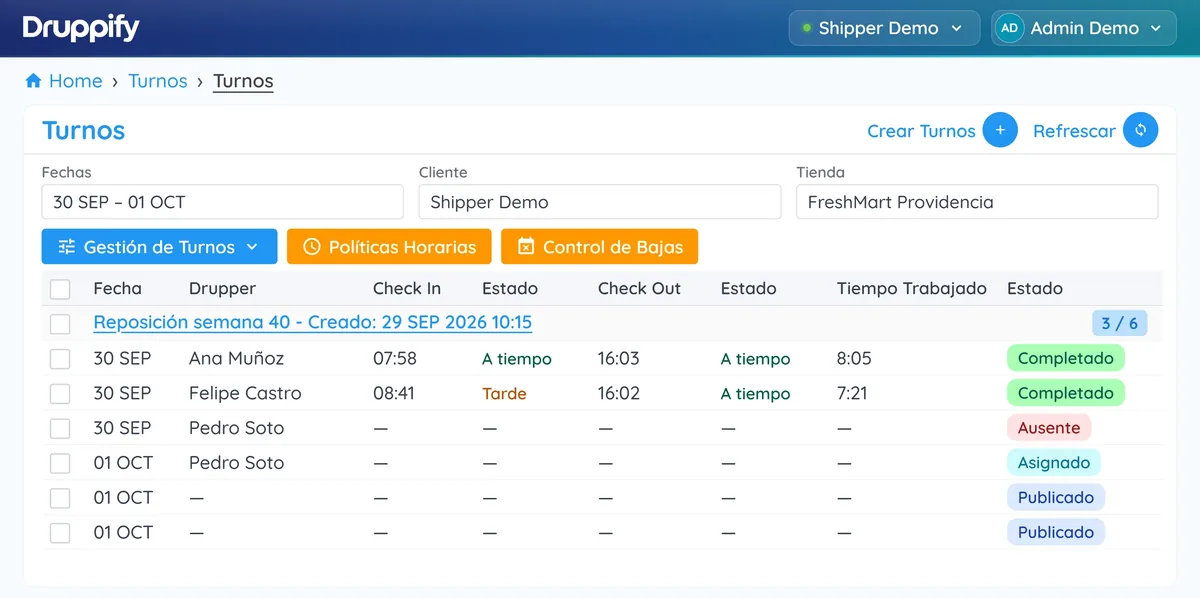The width and height of the screenshot is (1200, 598).
Task: Click the Completado badge for Felipe Castro
Action: coord(1066,393)
